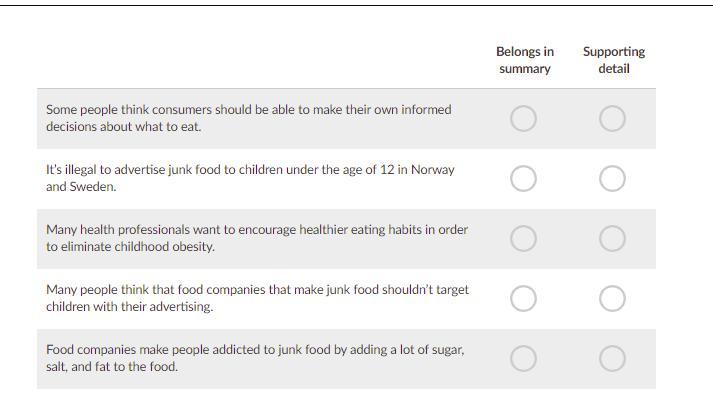Click the 'Supporting detail' column header
Screen dimensions: 713x401
coord(613,60)
